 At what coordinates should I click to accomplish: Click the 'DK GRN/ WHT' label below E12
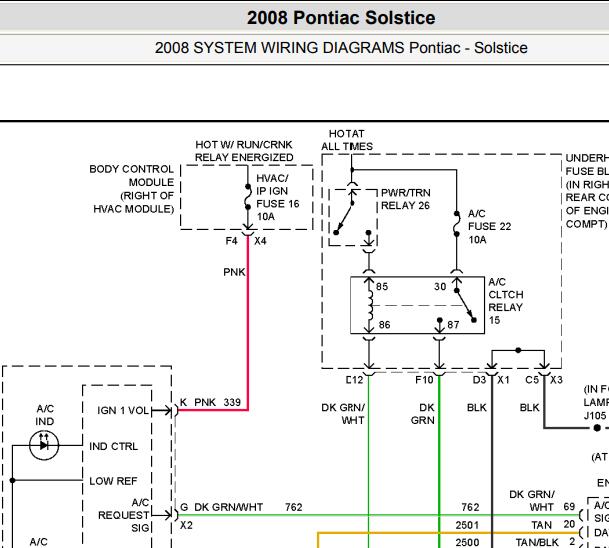click(343, 414)
